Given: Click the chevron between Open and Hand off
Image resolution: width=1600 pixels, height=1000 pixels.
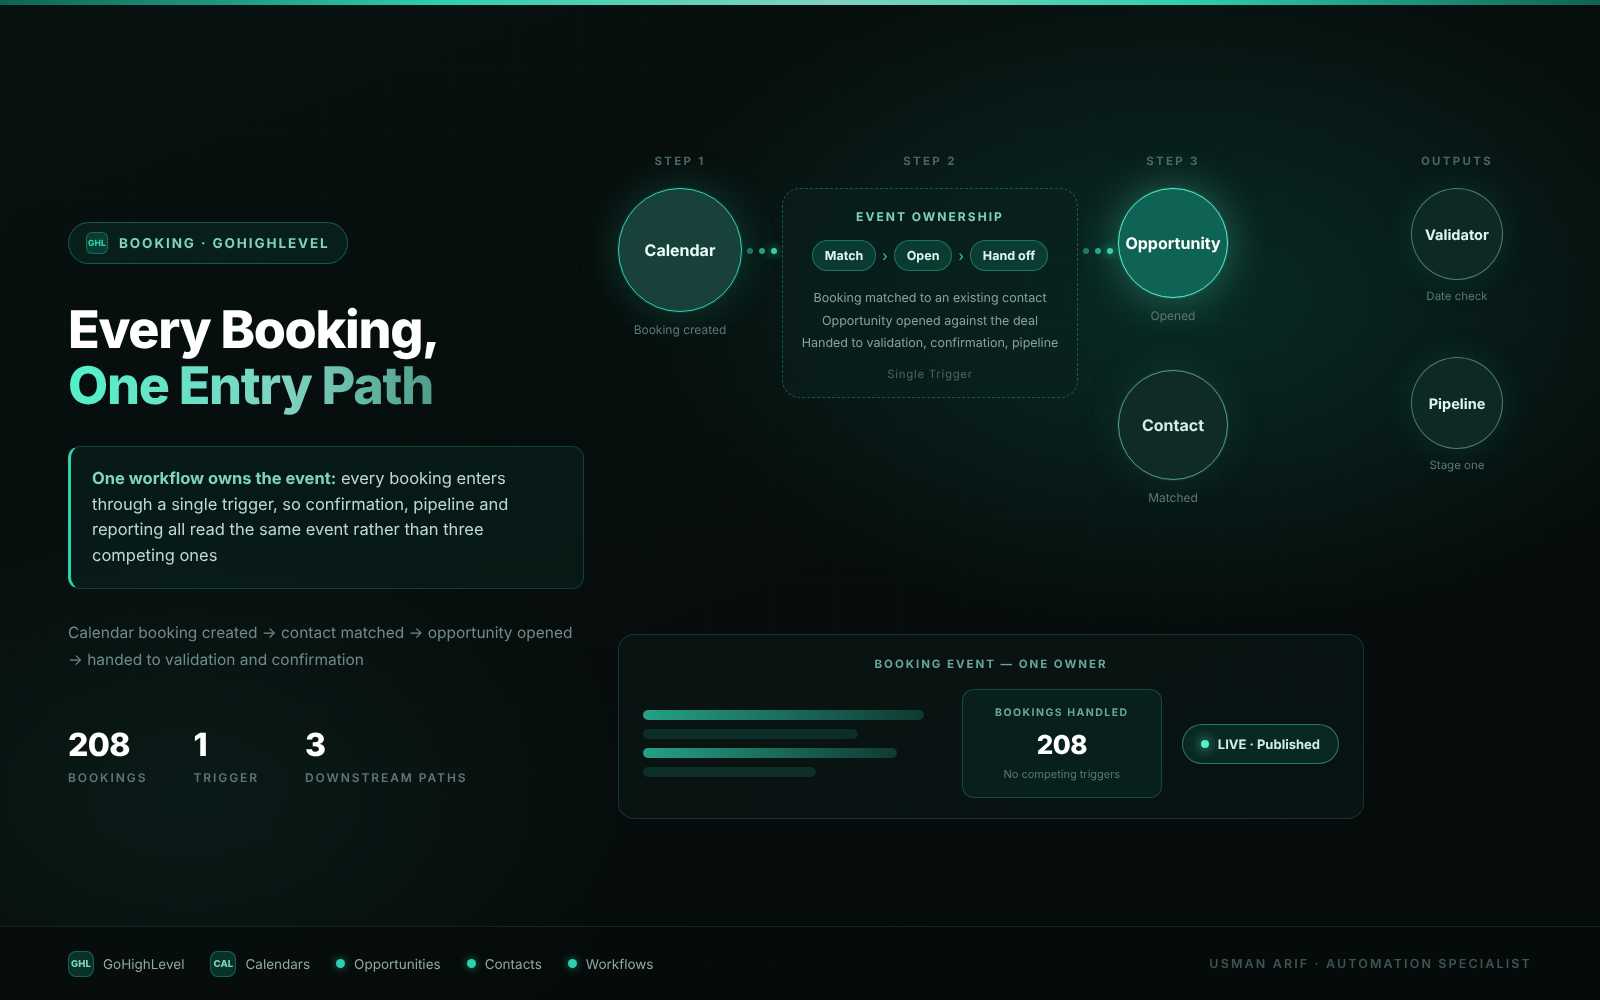Looking at the screenshot, I should (961, 257).
